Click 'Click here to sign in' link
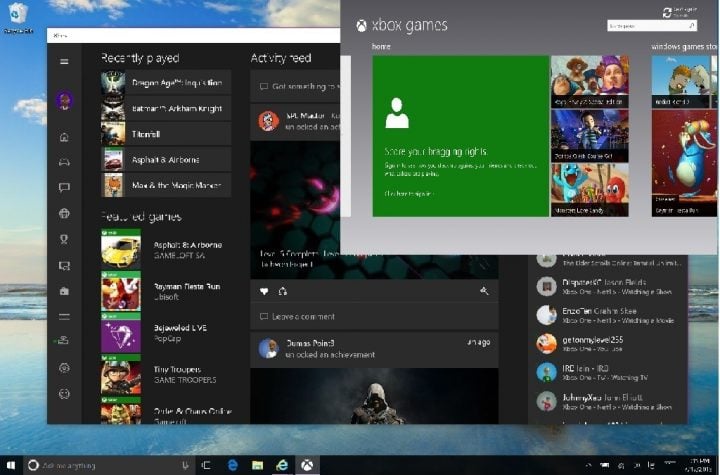 tap(409, 194)
